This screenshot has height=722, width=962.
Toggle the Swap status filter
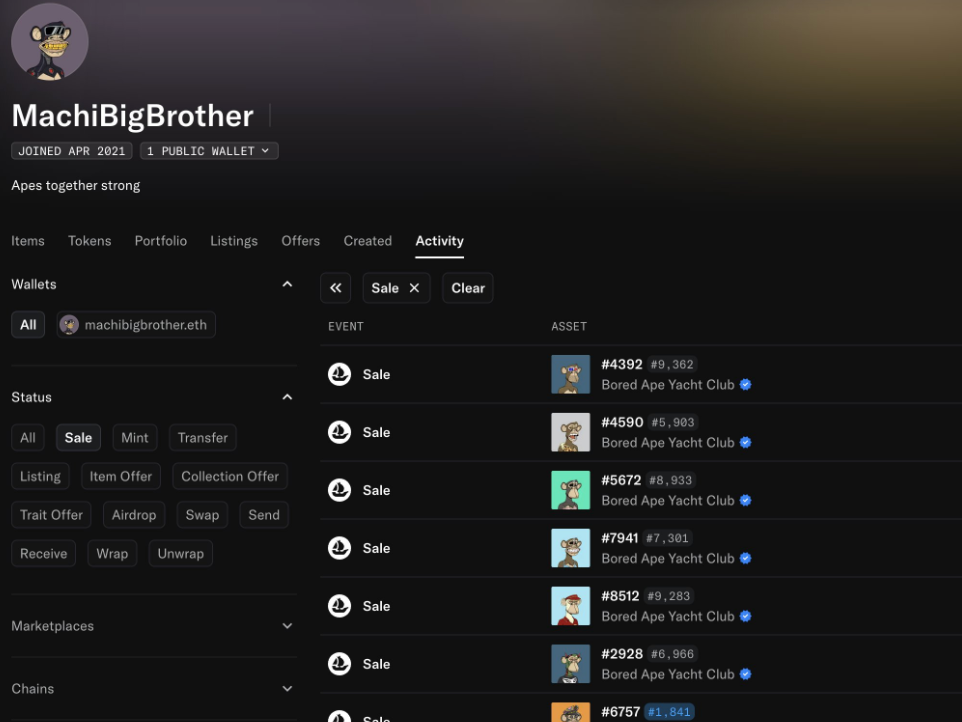click(202, 515)
